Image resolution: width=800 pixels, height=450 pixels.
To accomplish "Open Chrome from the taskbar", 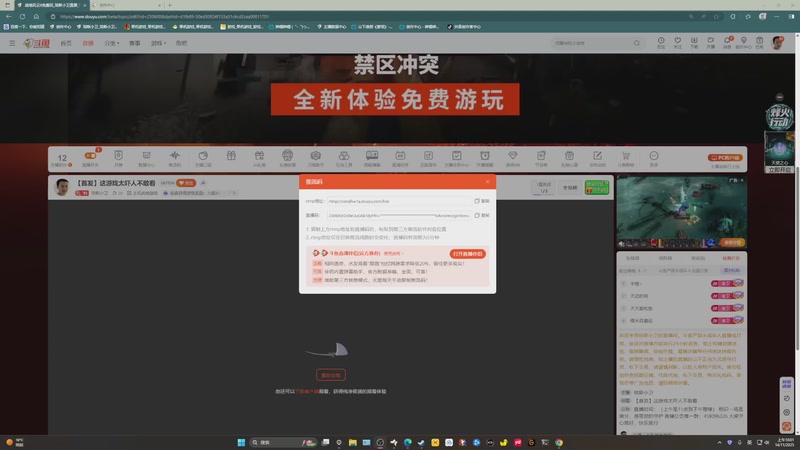I will click(x=559, y=442).
